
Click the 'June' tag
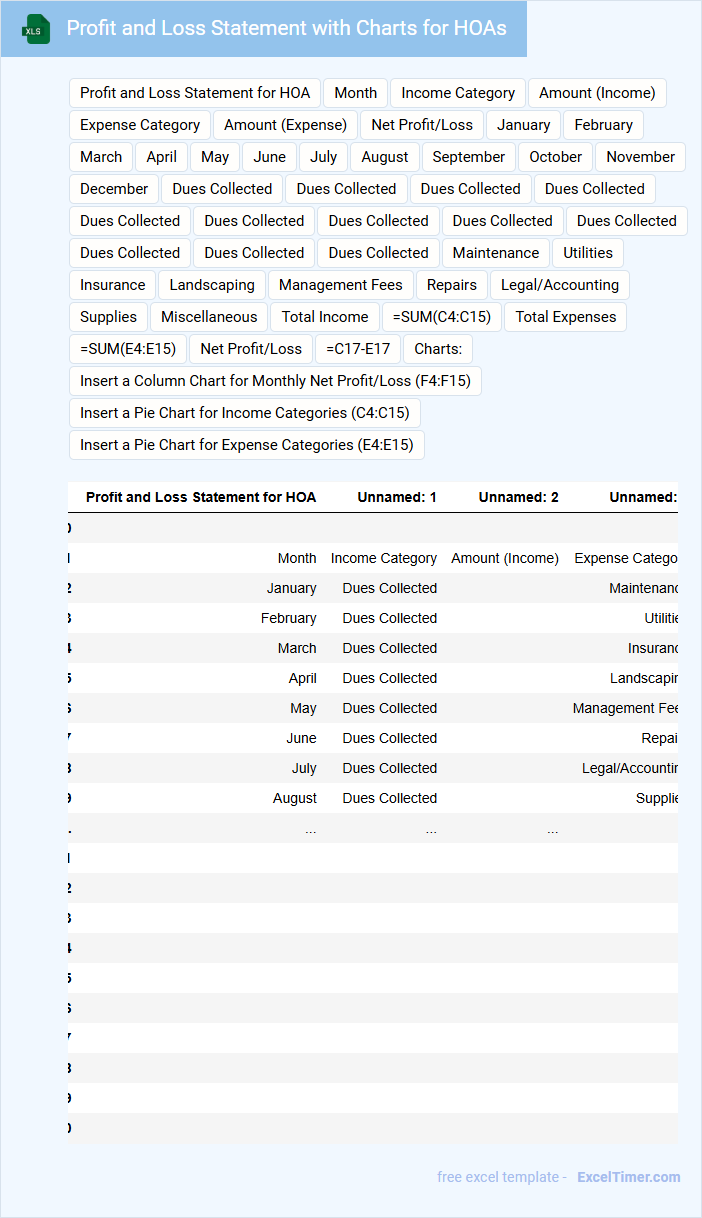click(x=270, y=157)
